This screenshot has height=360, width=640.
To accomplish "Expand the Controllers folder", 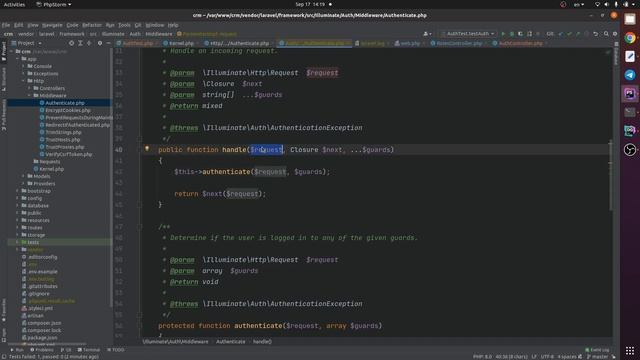I will [x=29, y=88].
